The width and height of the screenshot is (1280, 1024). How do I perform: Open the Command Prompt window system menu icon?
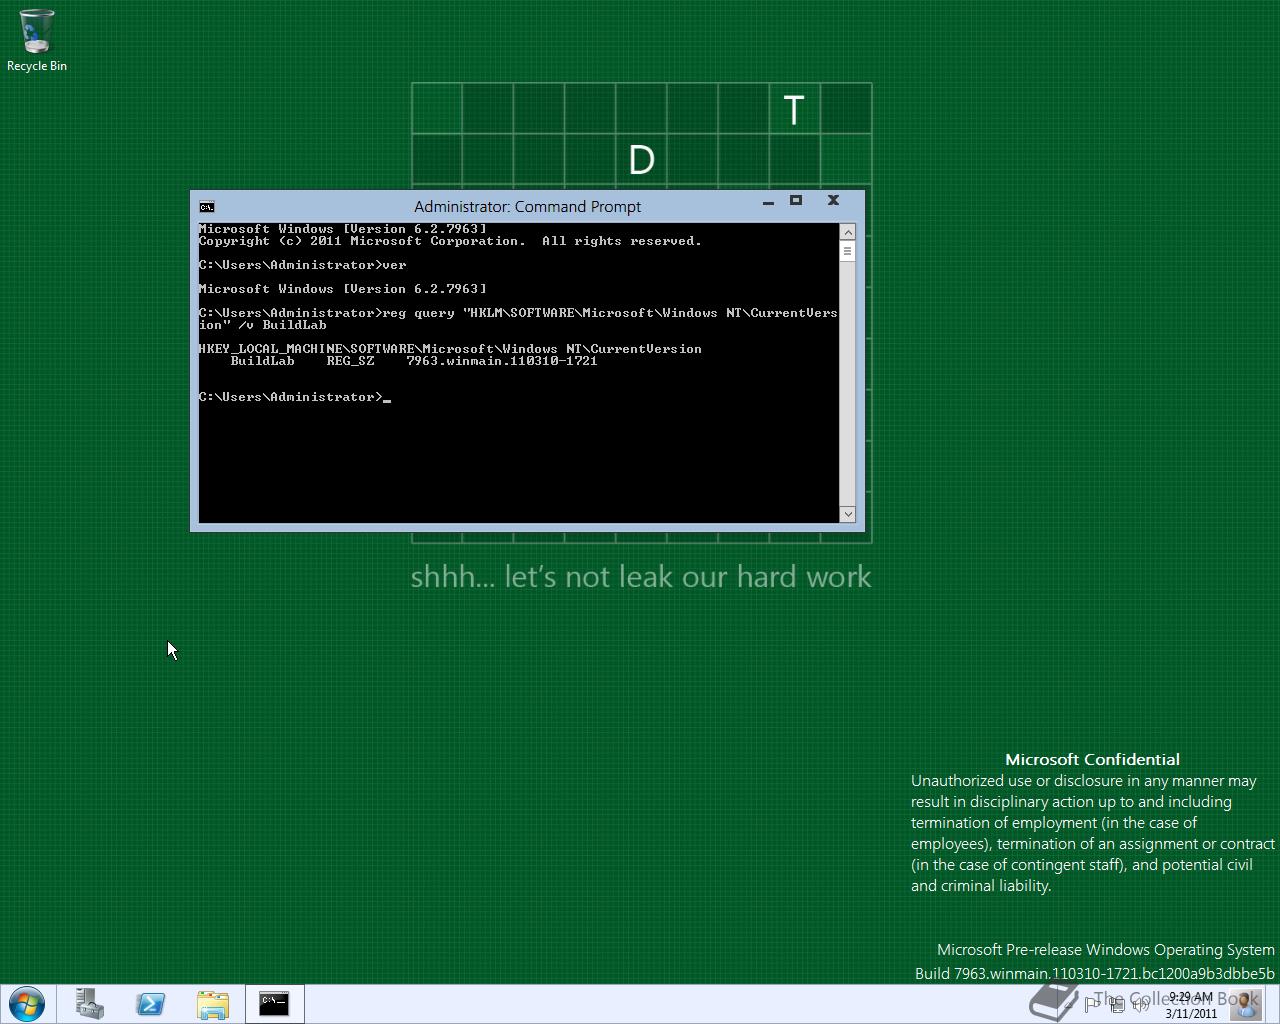pyautogui.click(x=206, y=207)
